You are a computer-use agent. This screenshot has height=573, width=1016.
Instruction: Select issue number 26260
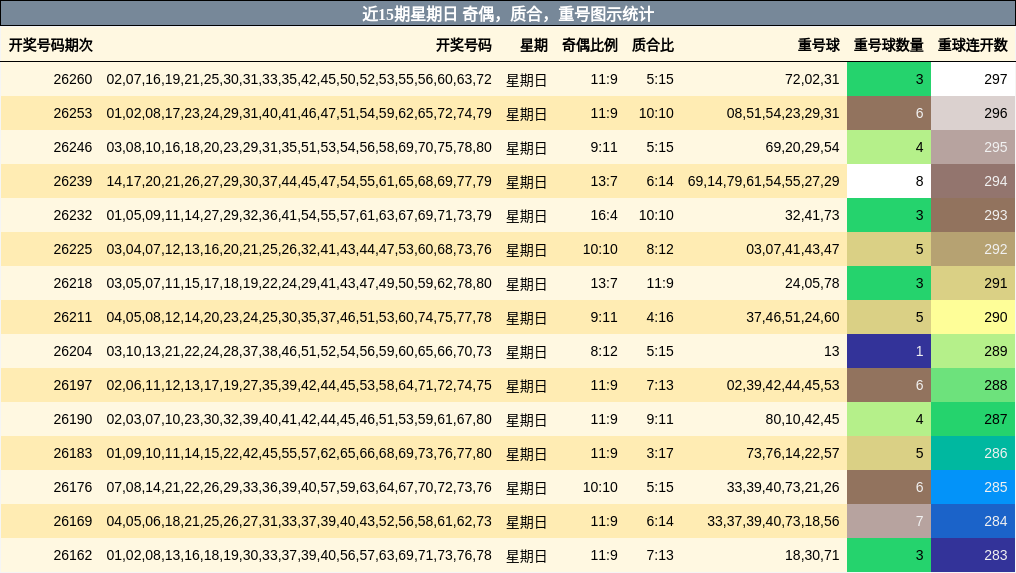tap(73, 79)
